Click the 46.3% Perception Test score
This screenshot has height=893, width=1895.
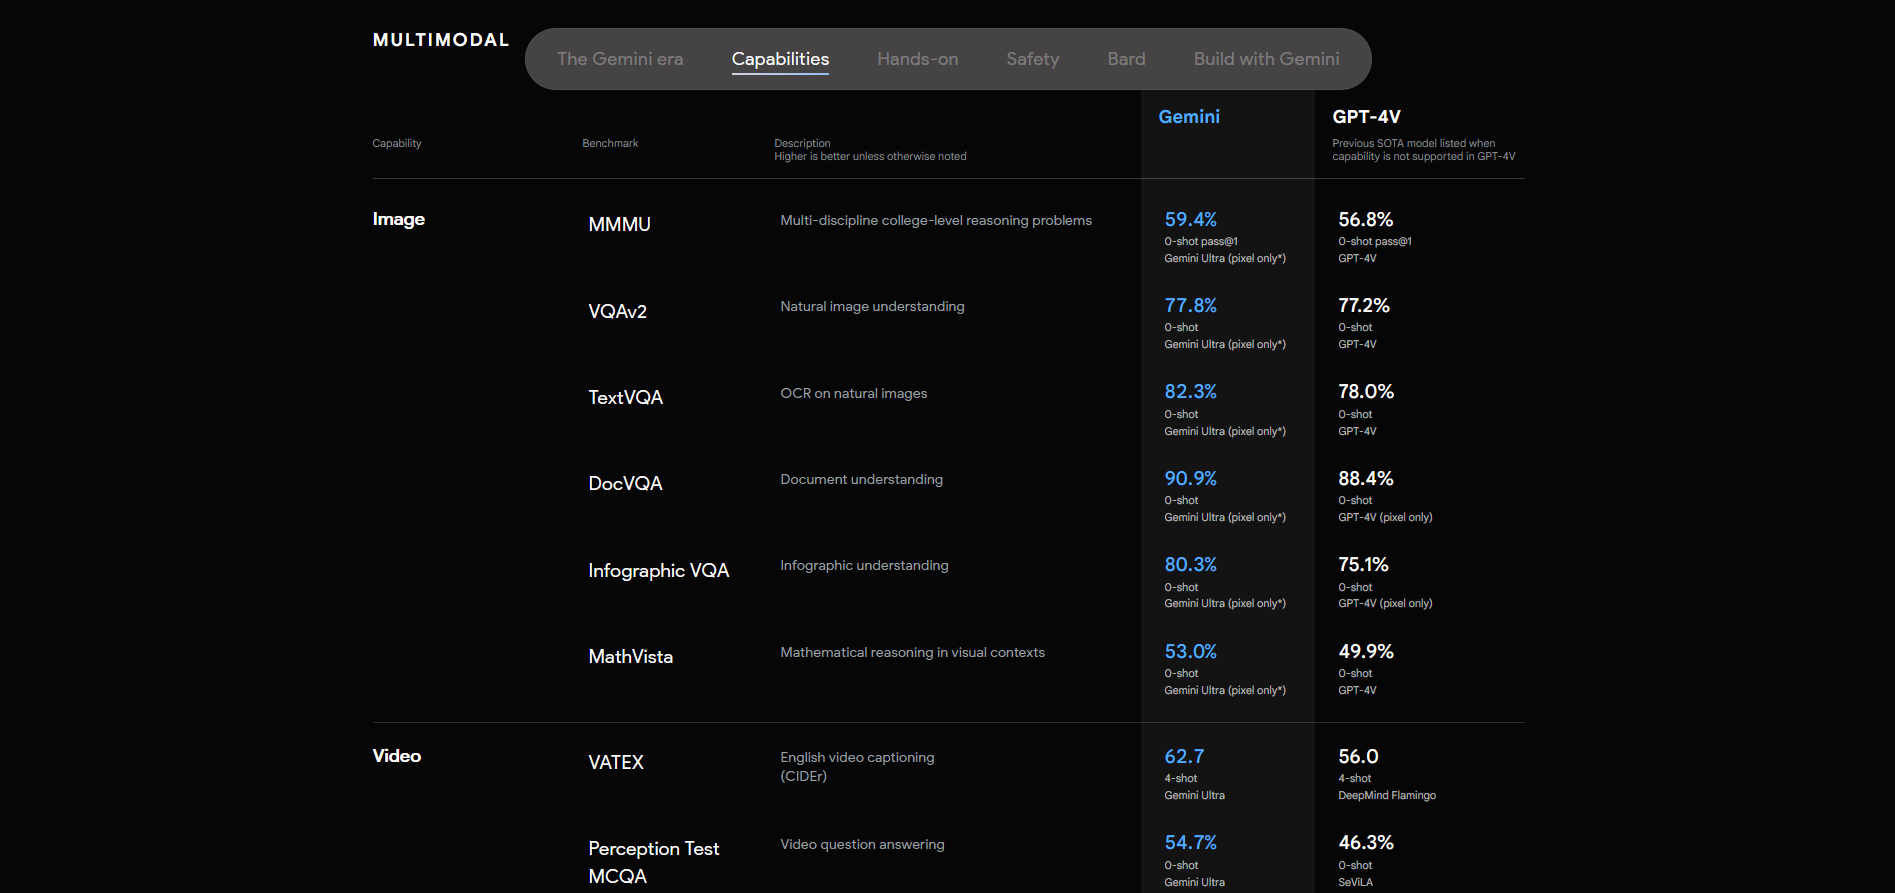[x=1366, y=842]
